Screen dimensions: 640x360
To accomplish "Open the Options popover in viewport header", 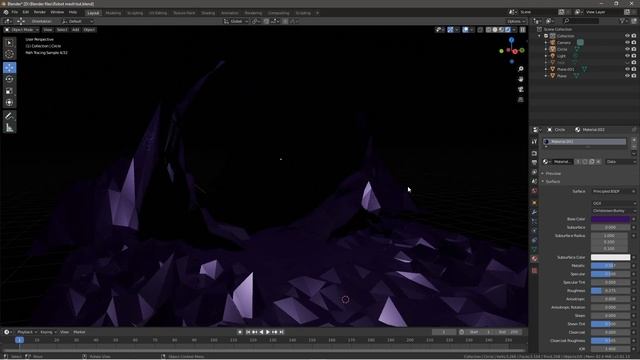I will 516,21.
